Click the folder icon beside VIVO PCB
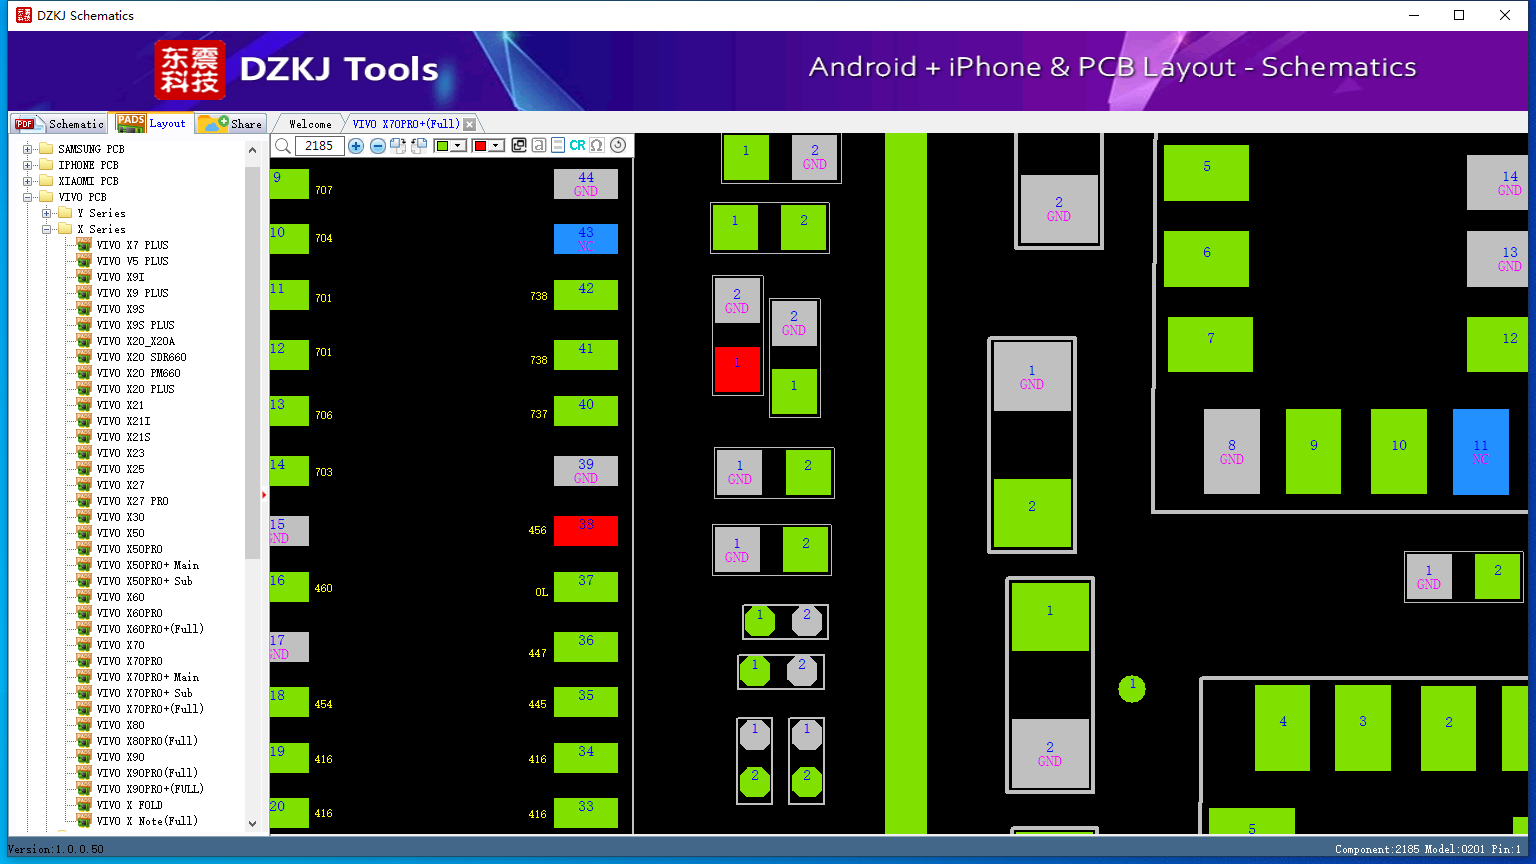 (45, 197)
